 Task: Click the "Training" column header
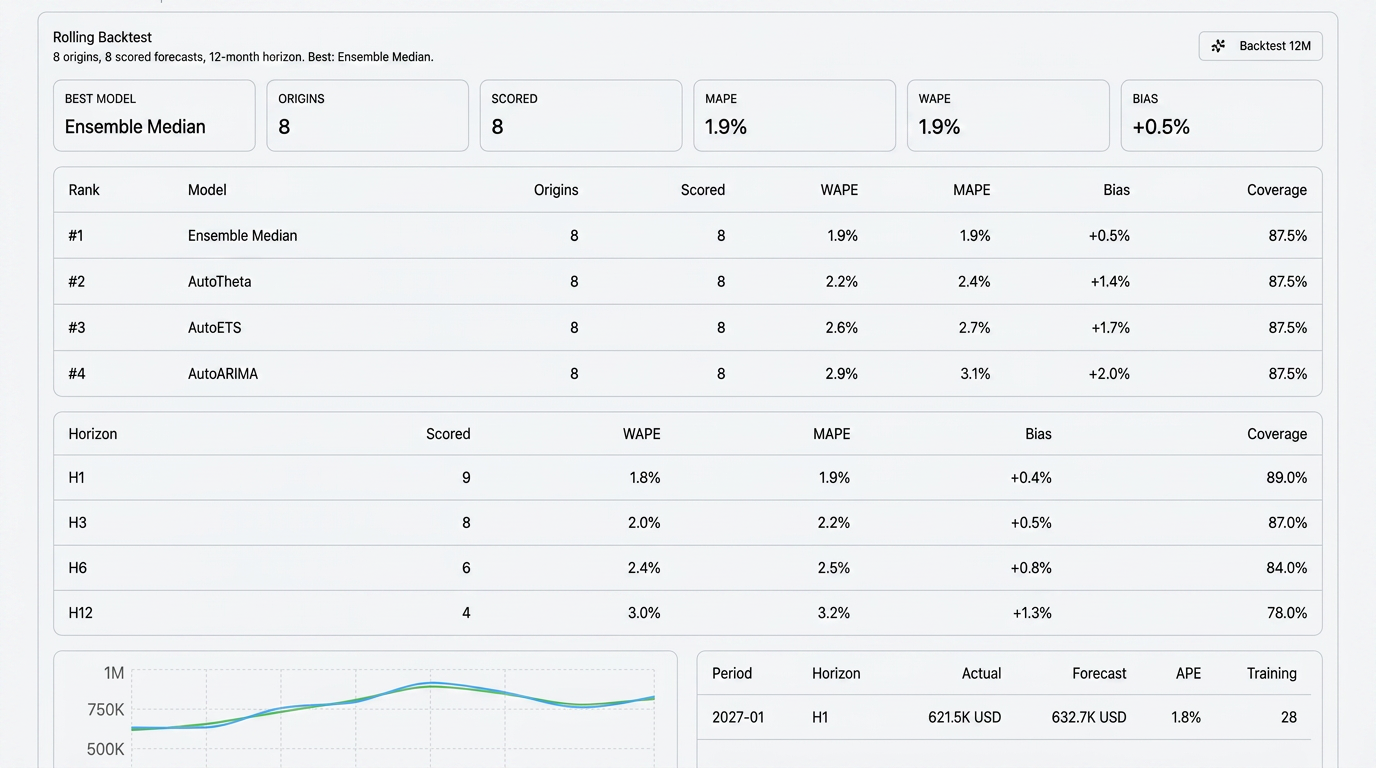1272,674
